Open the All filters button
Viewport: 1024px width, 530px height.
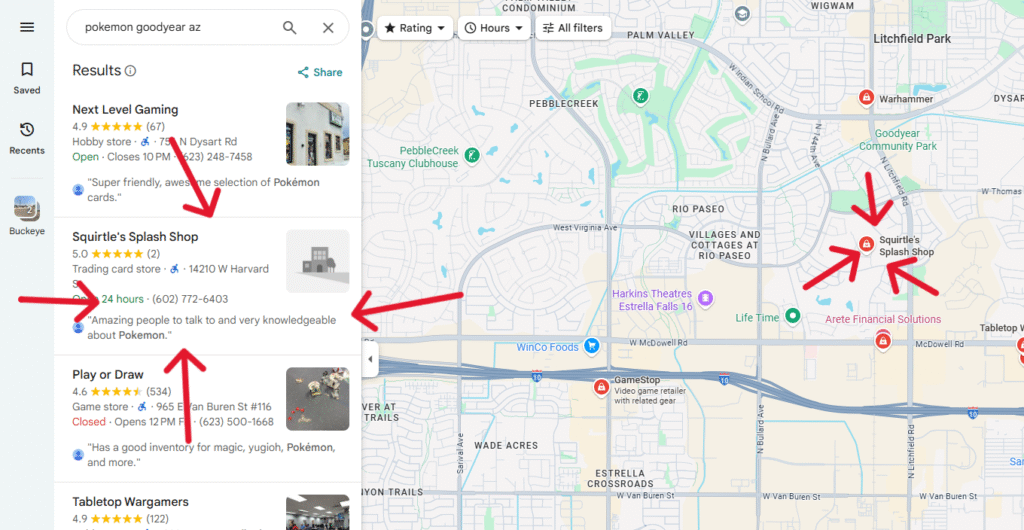click(573, 28)
